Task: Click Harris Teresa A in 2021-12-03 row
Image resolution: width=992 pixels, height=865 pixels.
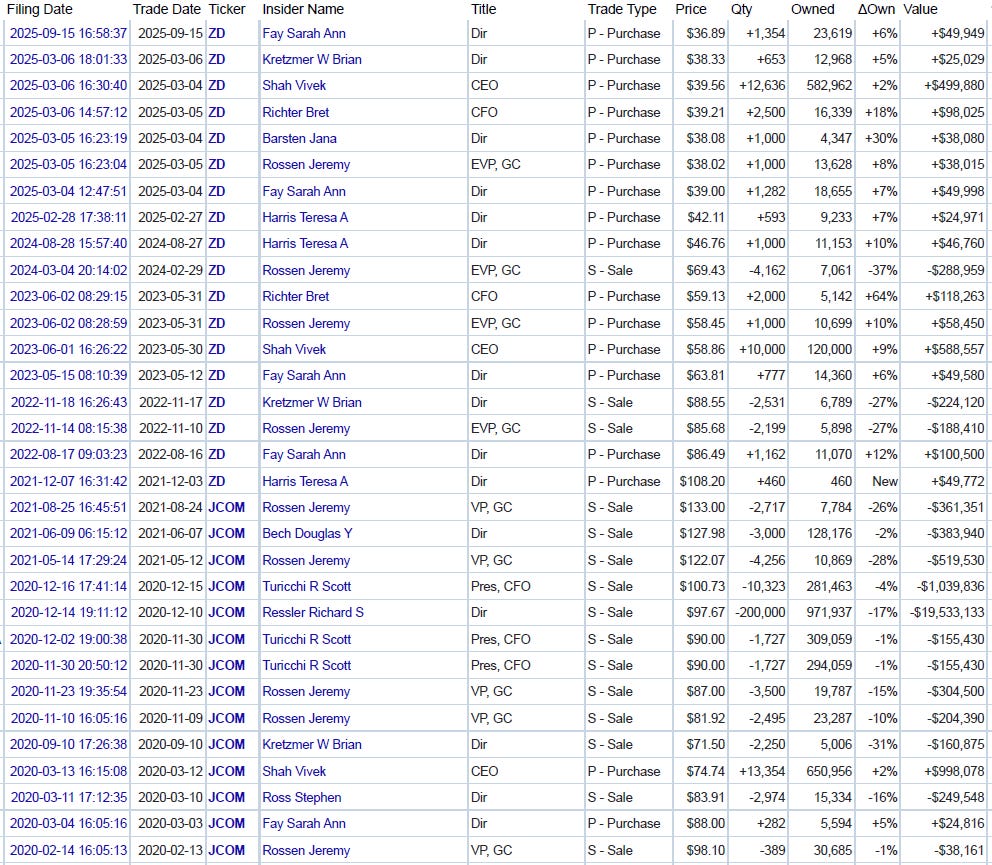Action: click(306, 481)
